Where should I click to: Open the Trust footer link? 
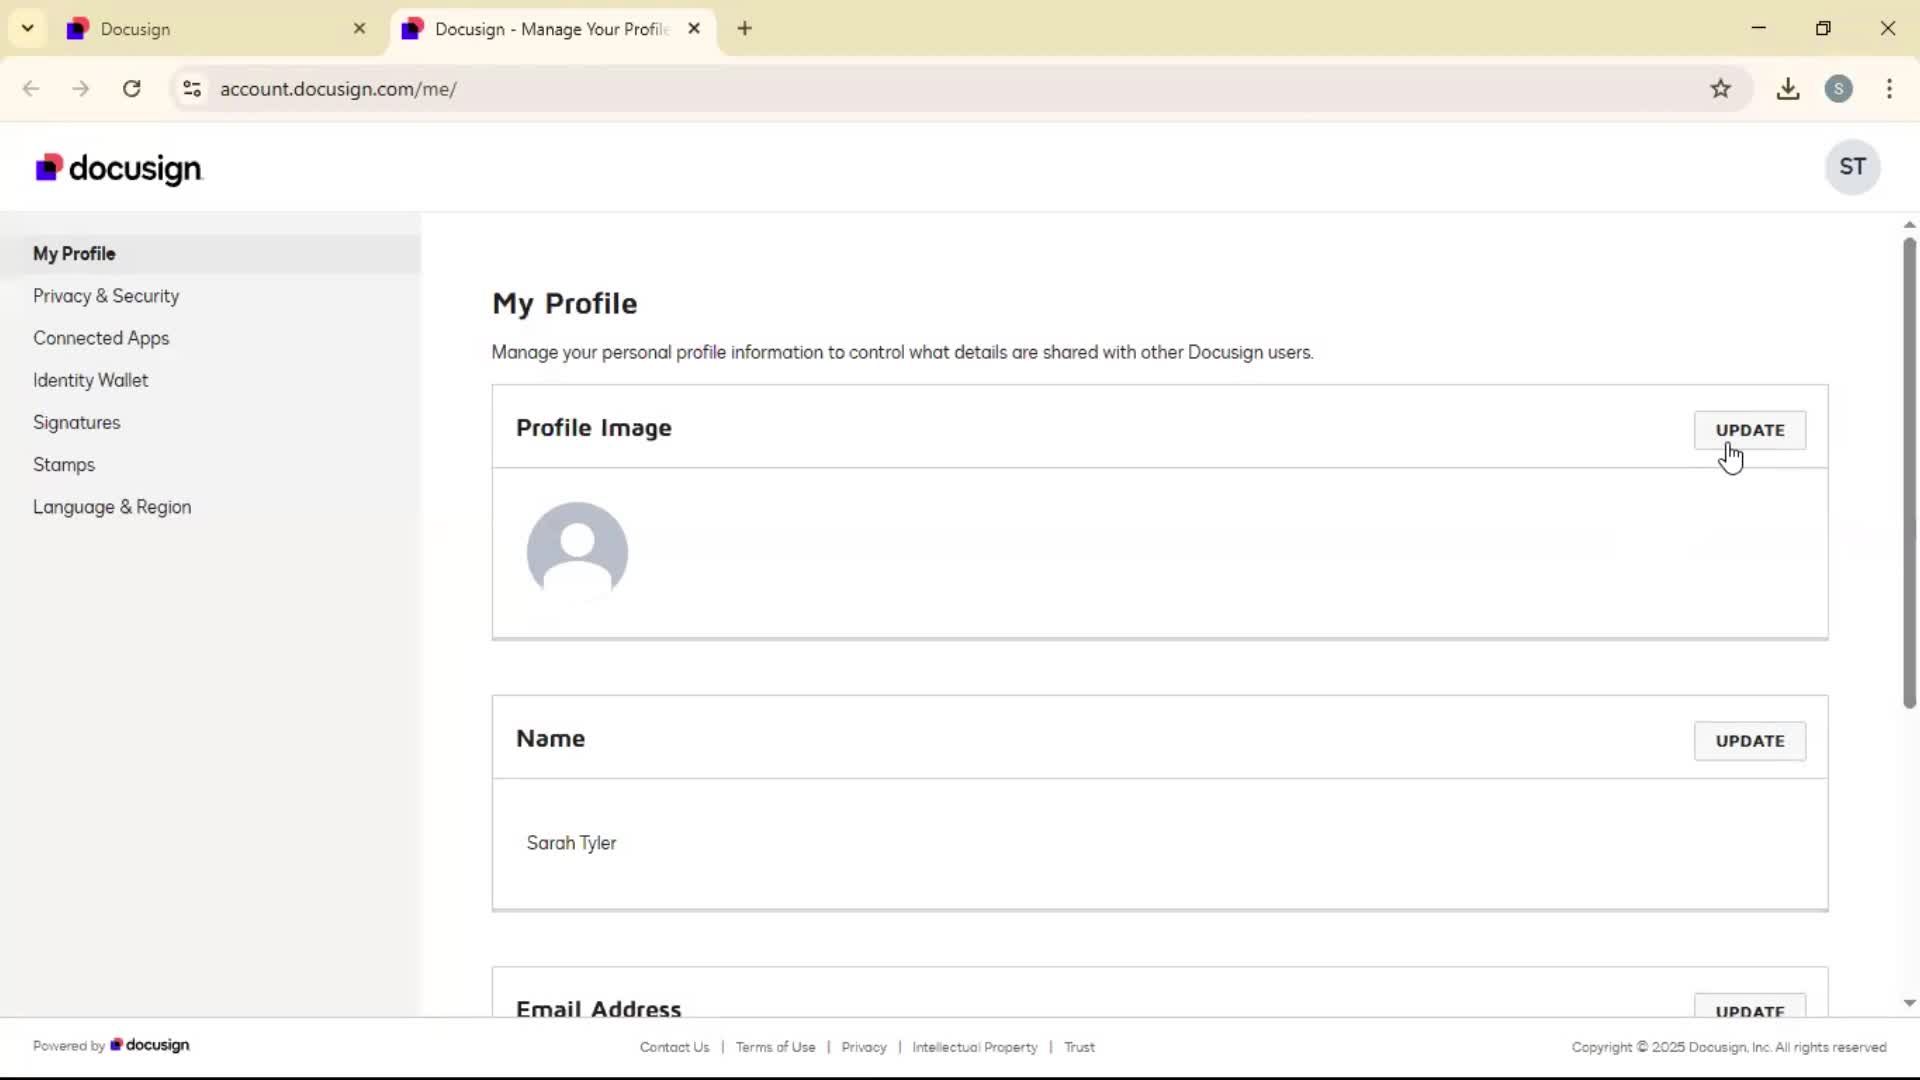(1079, 1047)
